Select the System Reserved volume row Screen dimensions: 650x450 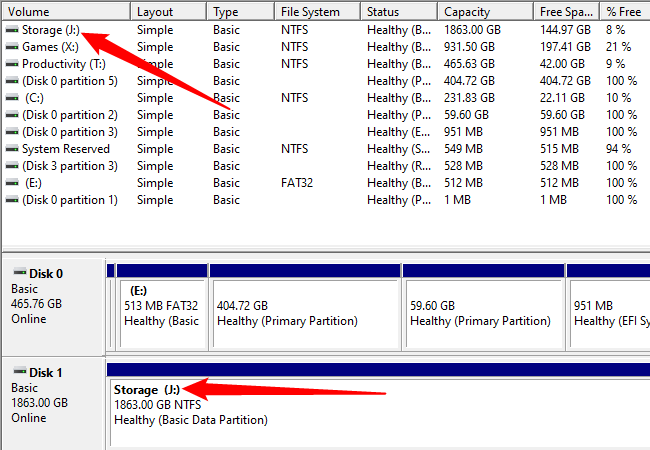326,149
